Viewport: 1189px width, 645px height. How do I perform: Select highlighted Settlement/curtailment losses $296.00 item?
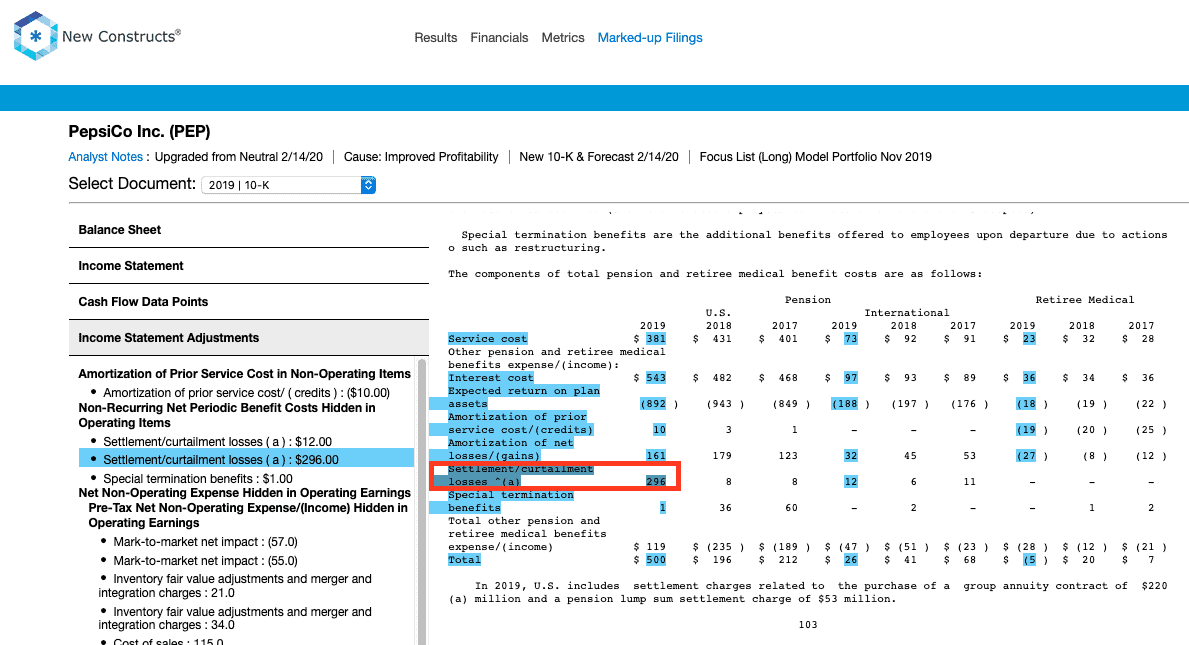[246, 459]
